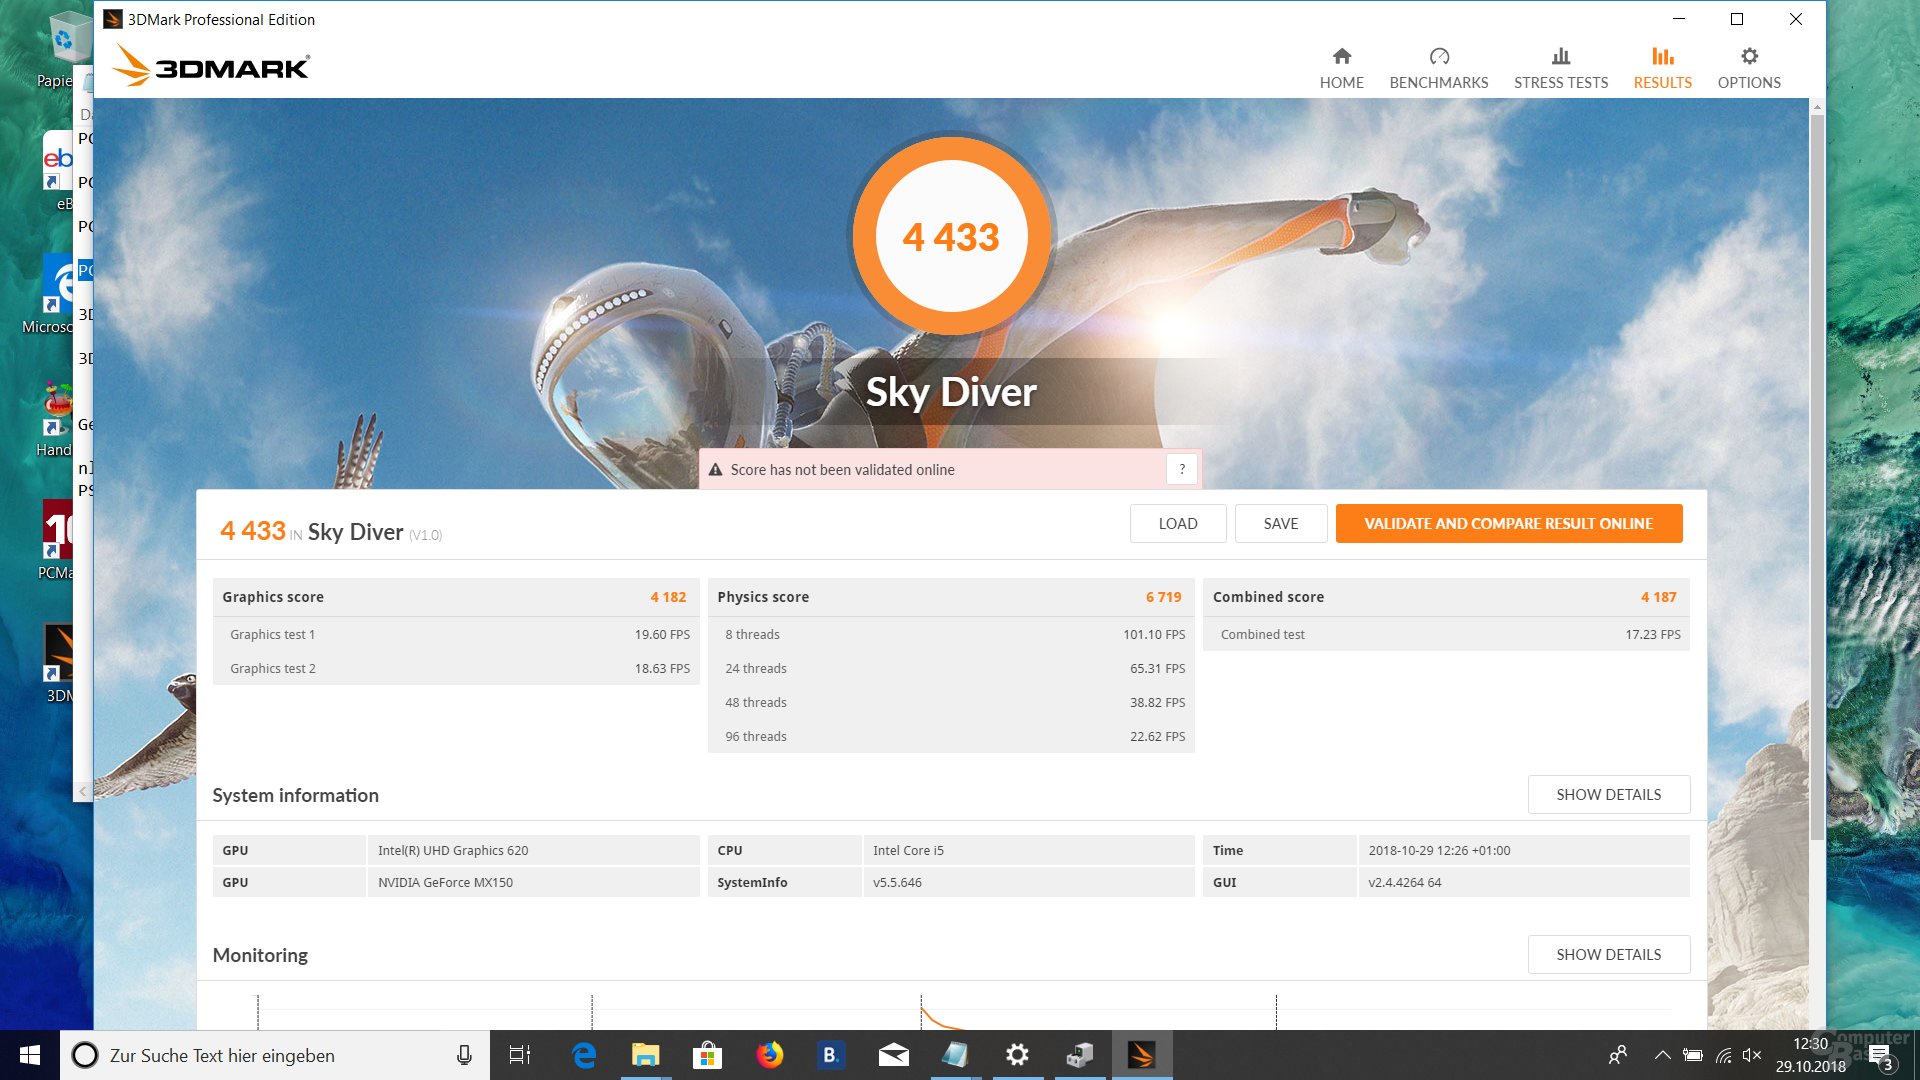This screenshot has height=1080, width=1920.
Task: Launch Firefox from the taskbar
Action: pos(770,1055)
